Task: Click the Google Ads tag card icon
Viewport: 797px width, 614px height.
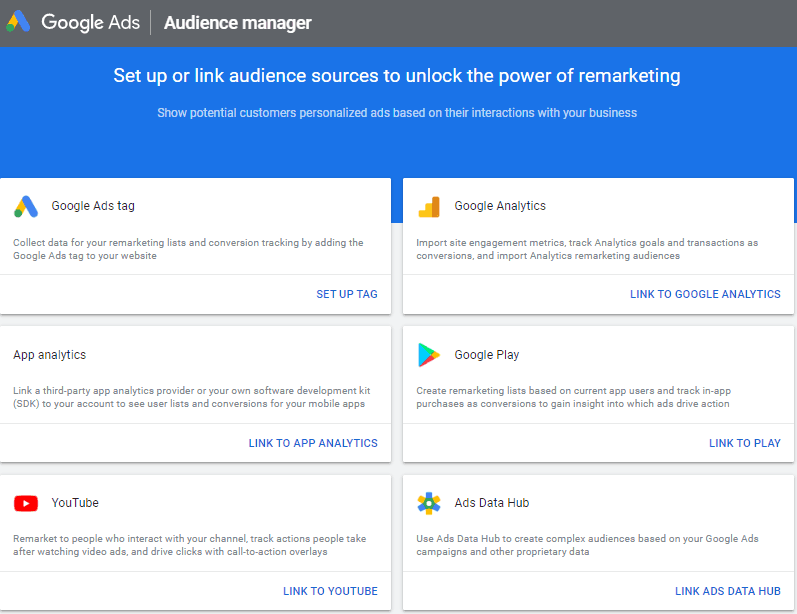Action: tap(26, 206)
